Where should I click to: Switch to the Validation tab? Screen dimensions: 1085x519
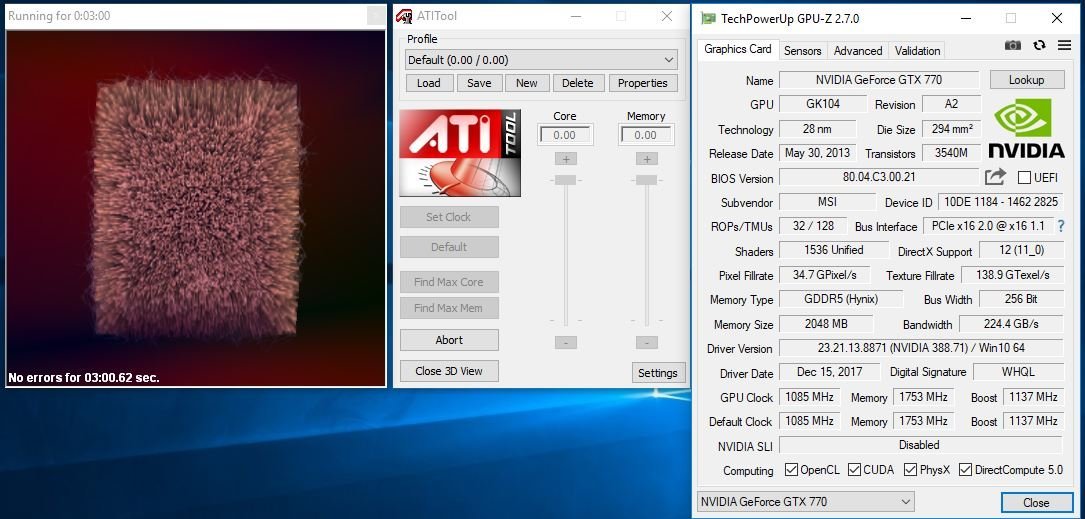coord(917,51)
